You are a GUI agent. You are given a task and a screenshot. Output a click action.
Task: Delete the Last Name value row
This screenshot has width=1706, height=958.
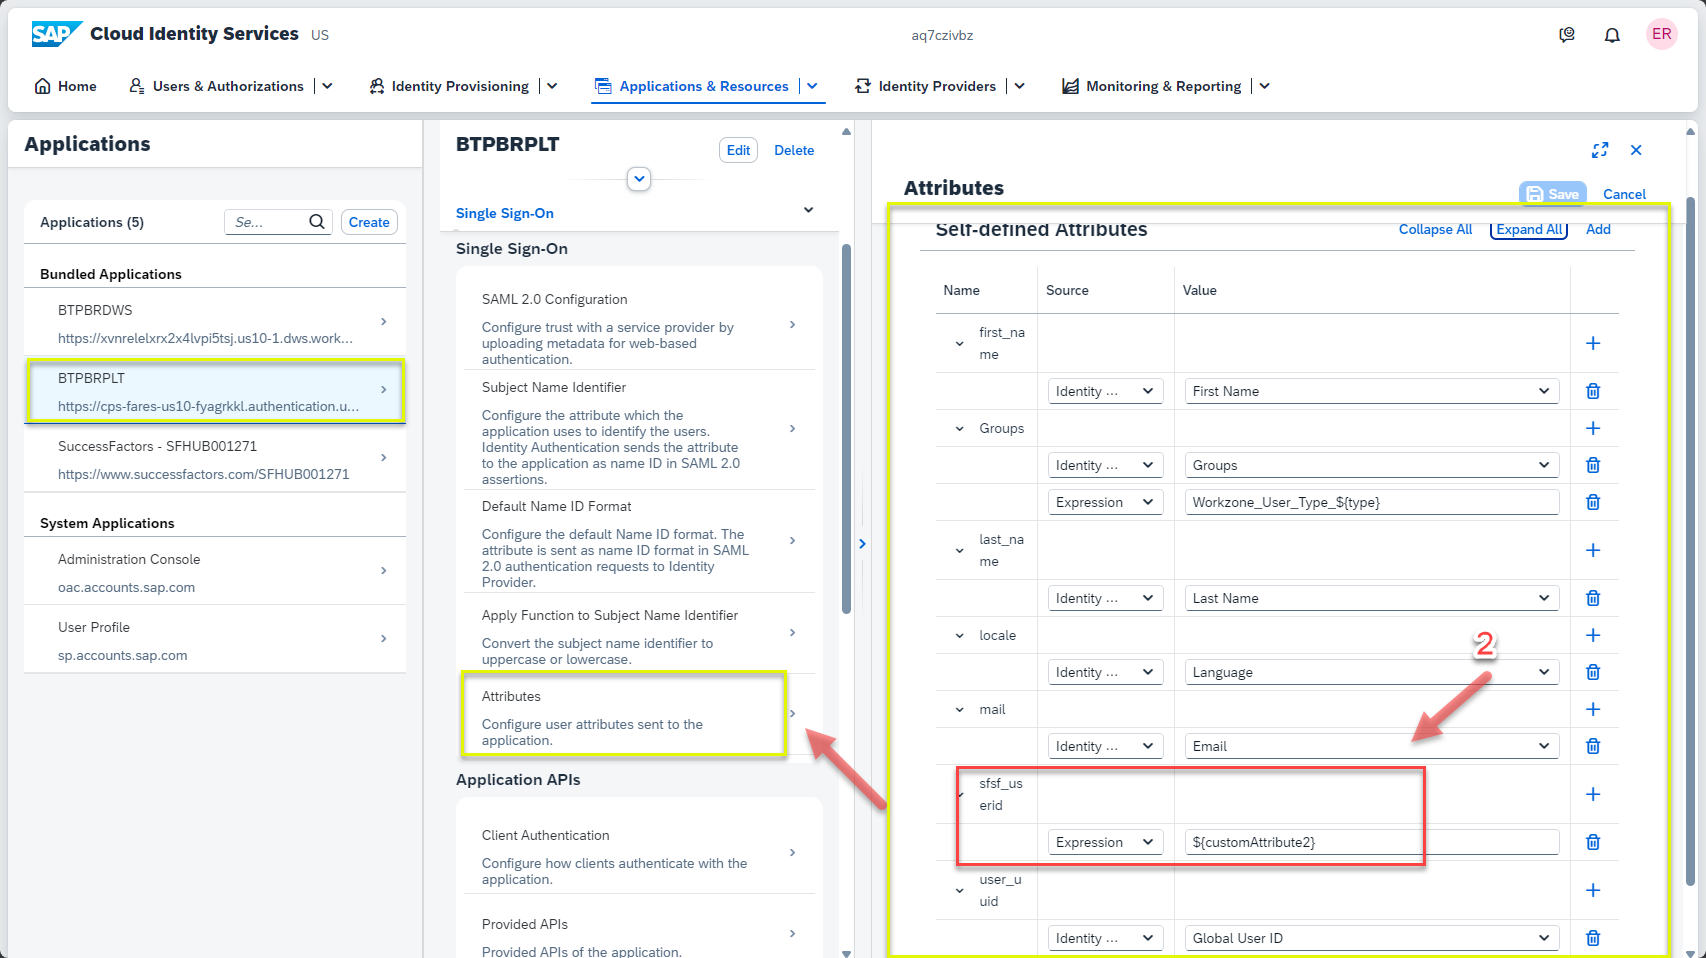click(1593, 598)
